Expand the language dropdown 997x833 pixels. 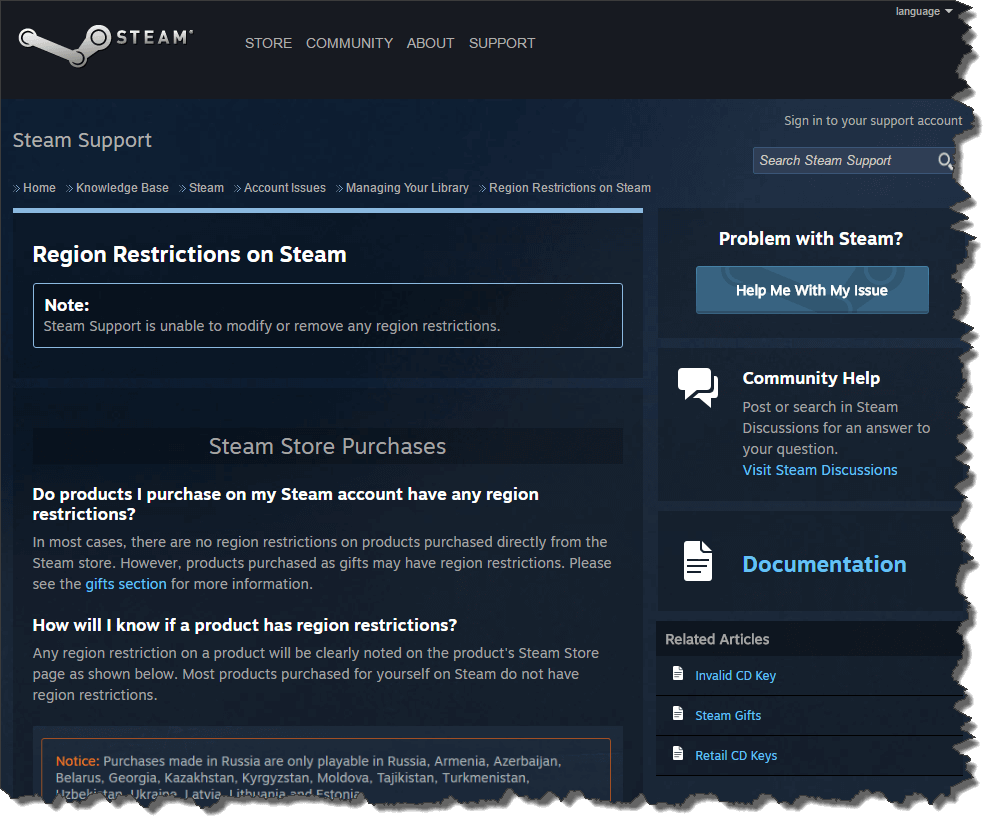click(923, 11)
